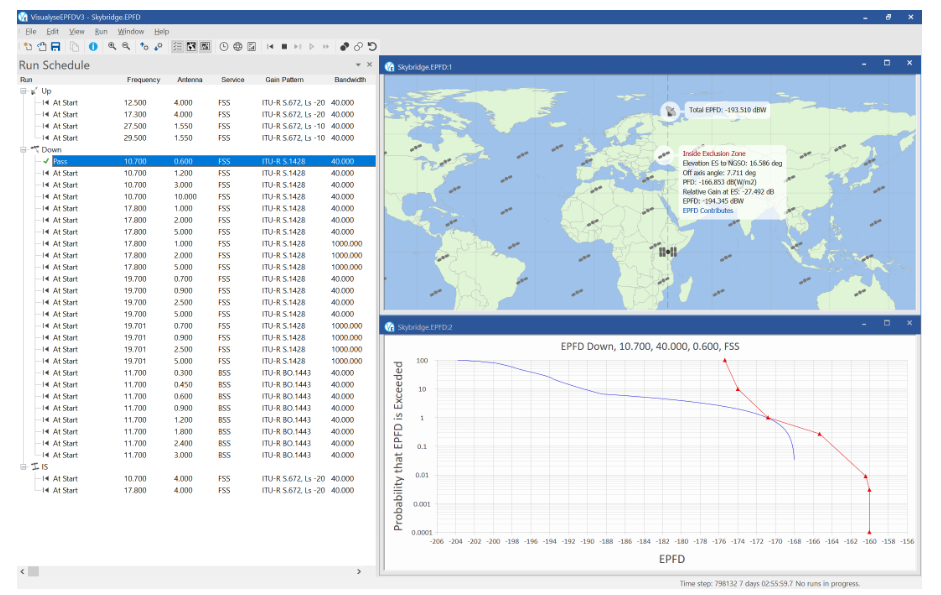Save the file with the floppy disk icon
The image size is (941, 595).
point(55,46)
